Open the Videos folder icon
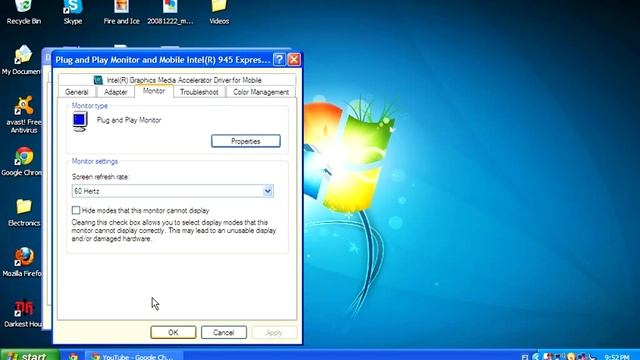 pos(219,11)
